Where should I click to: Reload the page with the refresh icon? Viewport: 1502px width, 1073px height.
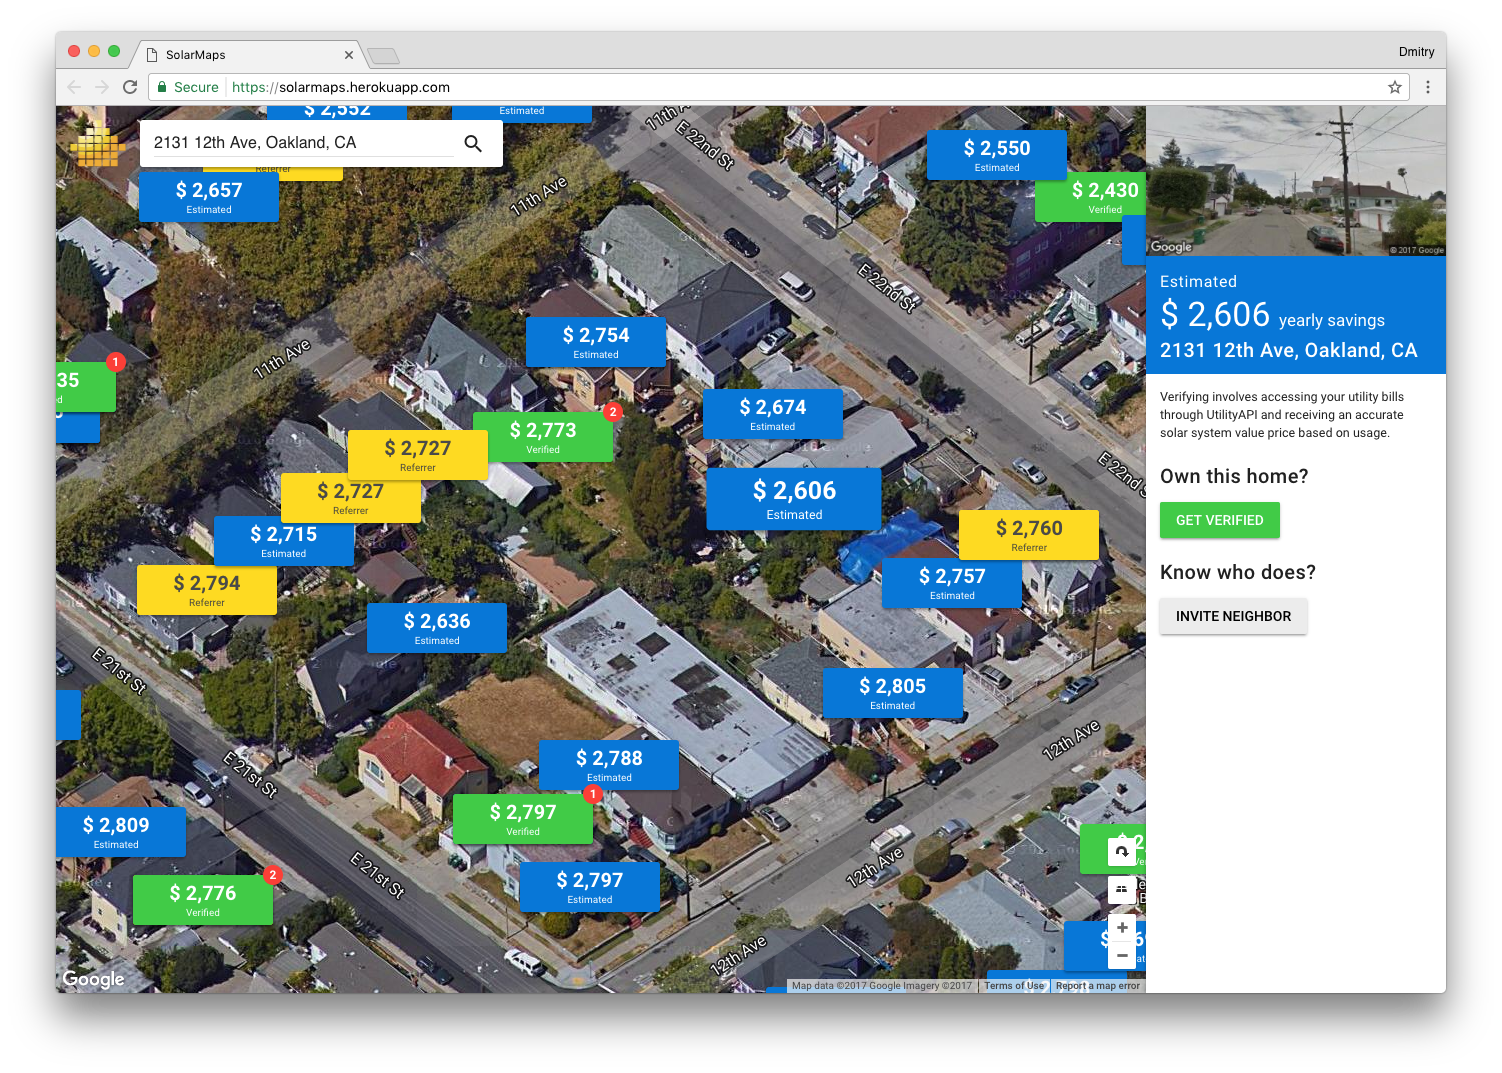point(130,87)
